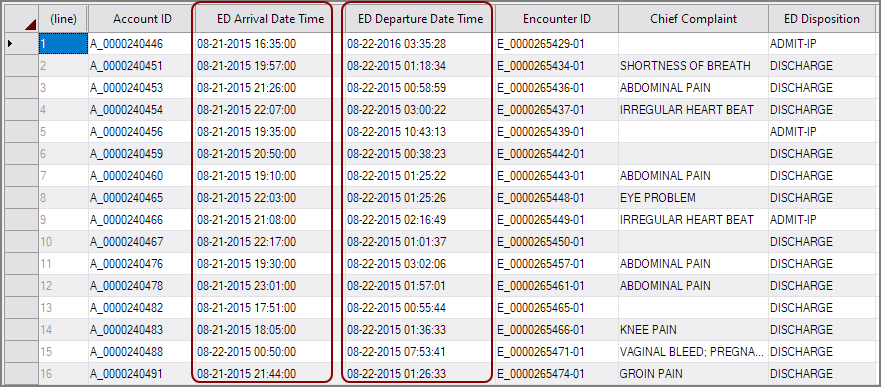Select the highlighted line 1 cell
This screenshot has width=881, height=387.
pos(63,43)
